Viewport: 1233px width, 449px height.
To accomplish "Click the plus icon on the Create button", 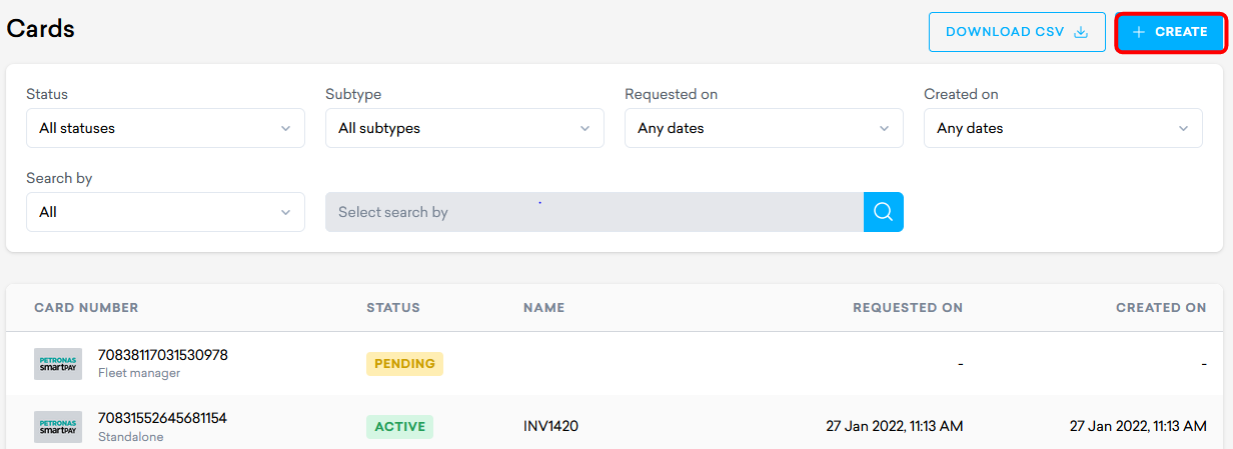I will coord(1138,32).
